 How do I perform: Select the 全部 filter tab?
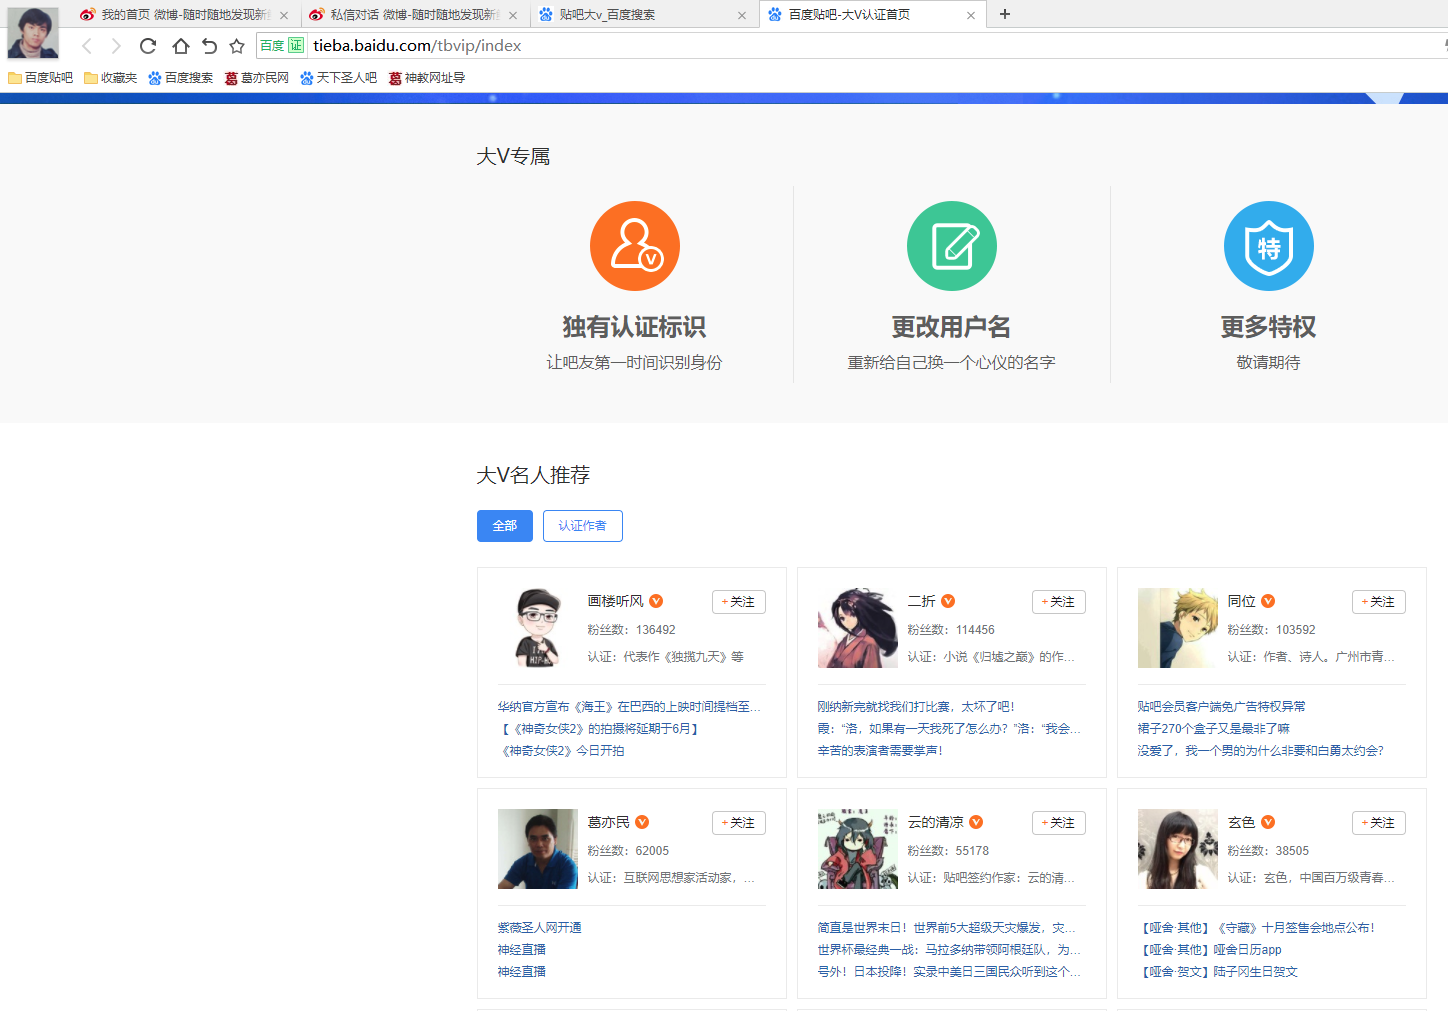click(504, 526)
